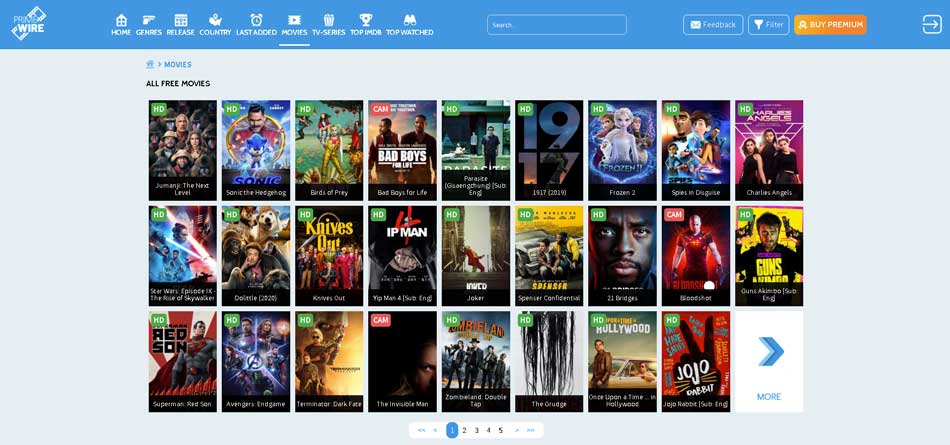This screenshot has height=445, width=950.
Task: Open the Spenser Confidential poster
Action: (x=549, y=256)
